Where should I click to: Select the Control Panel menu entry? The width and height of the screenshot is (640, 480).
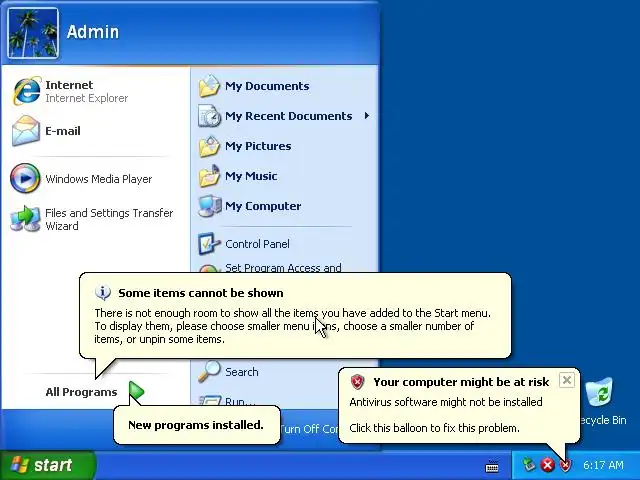click(x=284, y=244)
